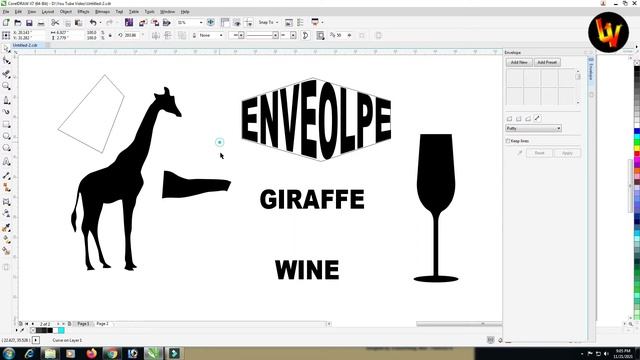640x360 pixels.
Task: Select double arc envelope mode in docker
Action: (x=528, y=118)
